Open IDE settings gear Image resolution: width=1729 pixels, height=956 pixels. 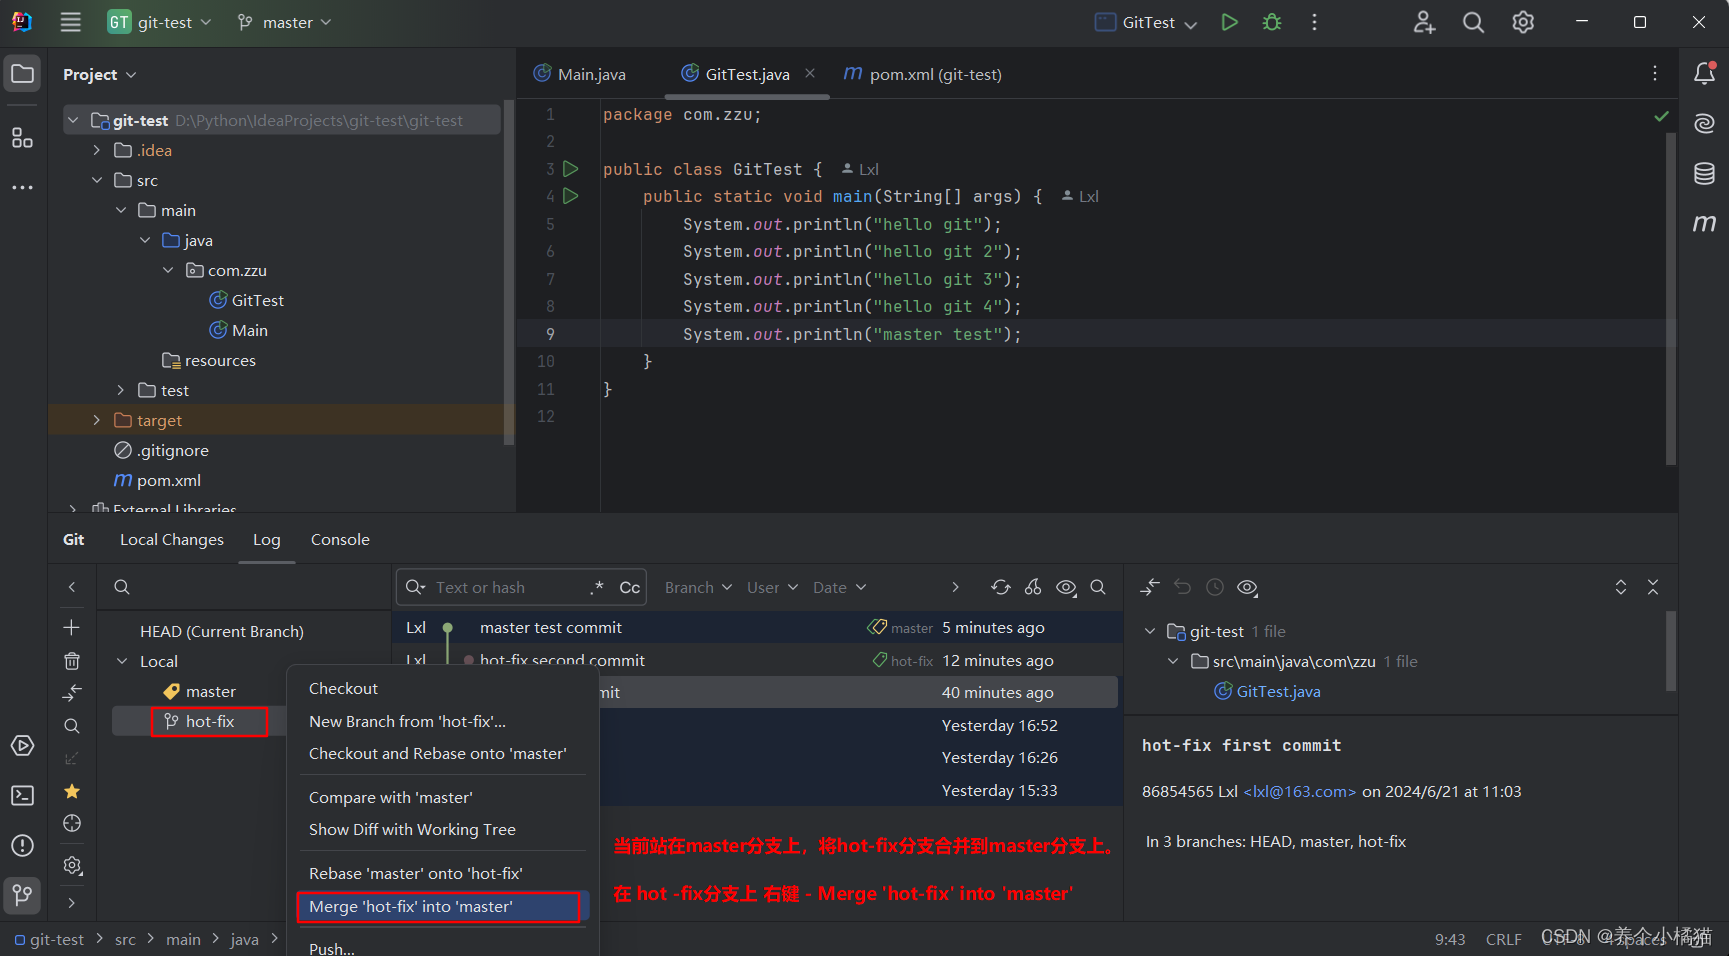click(1523, 22)
